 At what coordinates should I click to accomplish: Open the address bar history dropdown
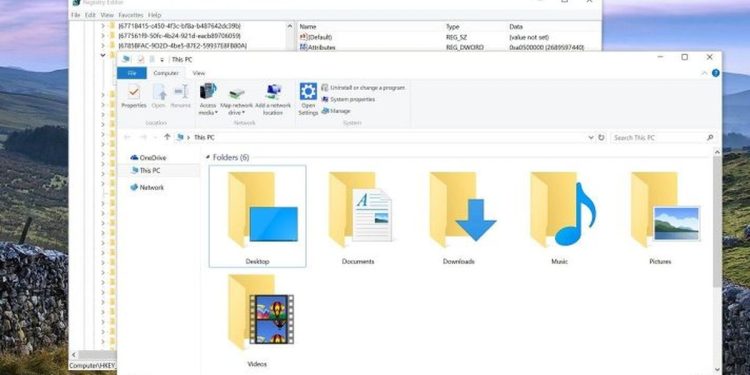tap(591, 138)
